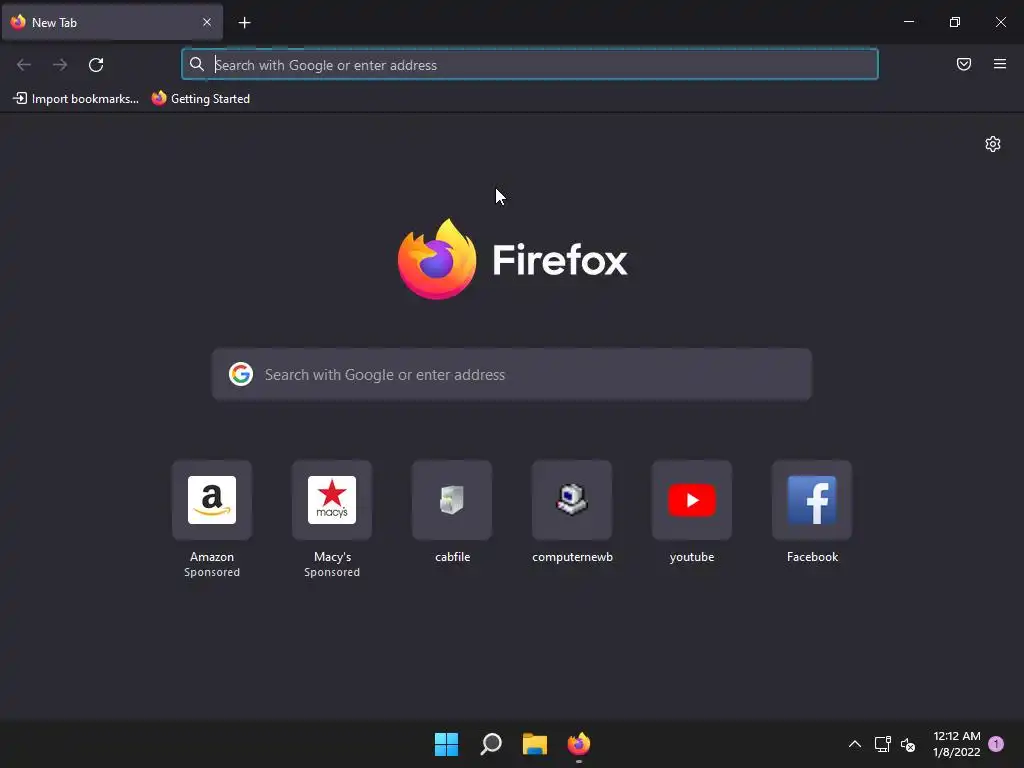Open a new tab with plus button

tap(244, 23)
